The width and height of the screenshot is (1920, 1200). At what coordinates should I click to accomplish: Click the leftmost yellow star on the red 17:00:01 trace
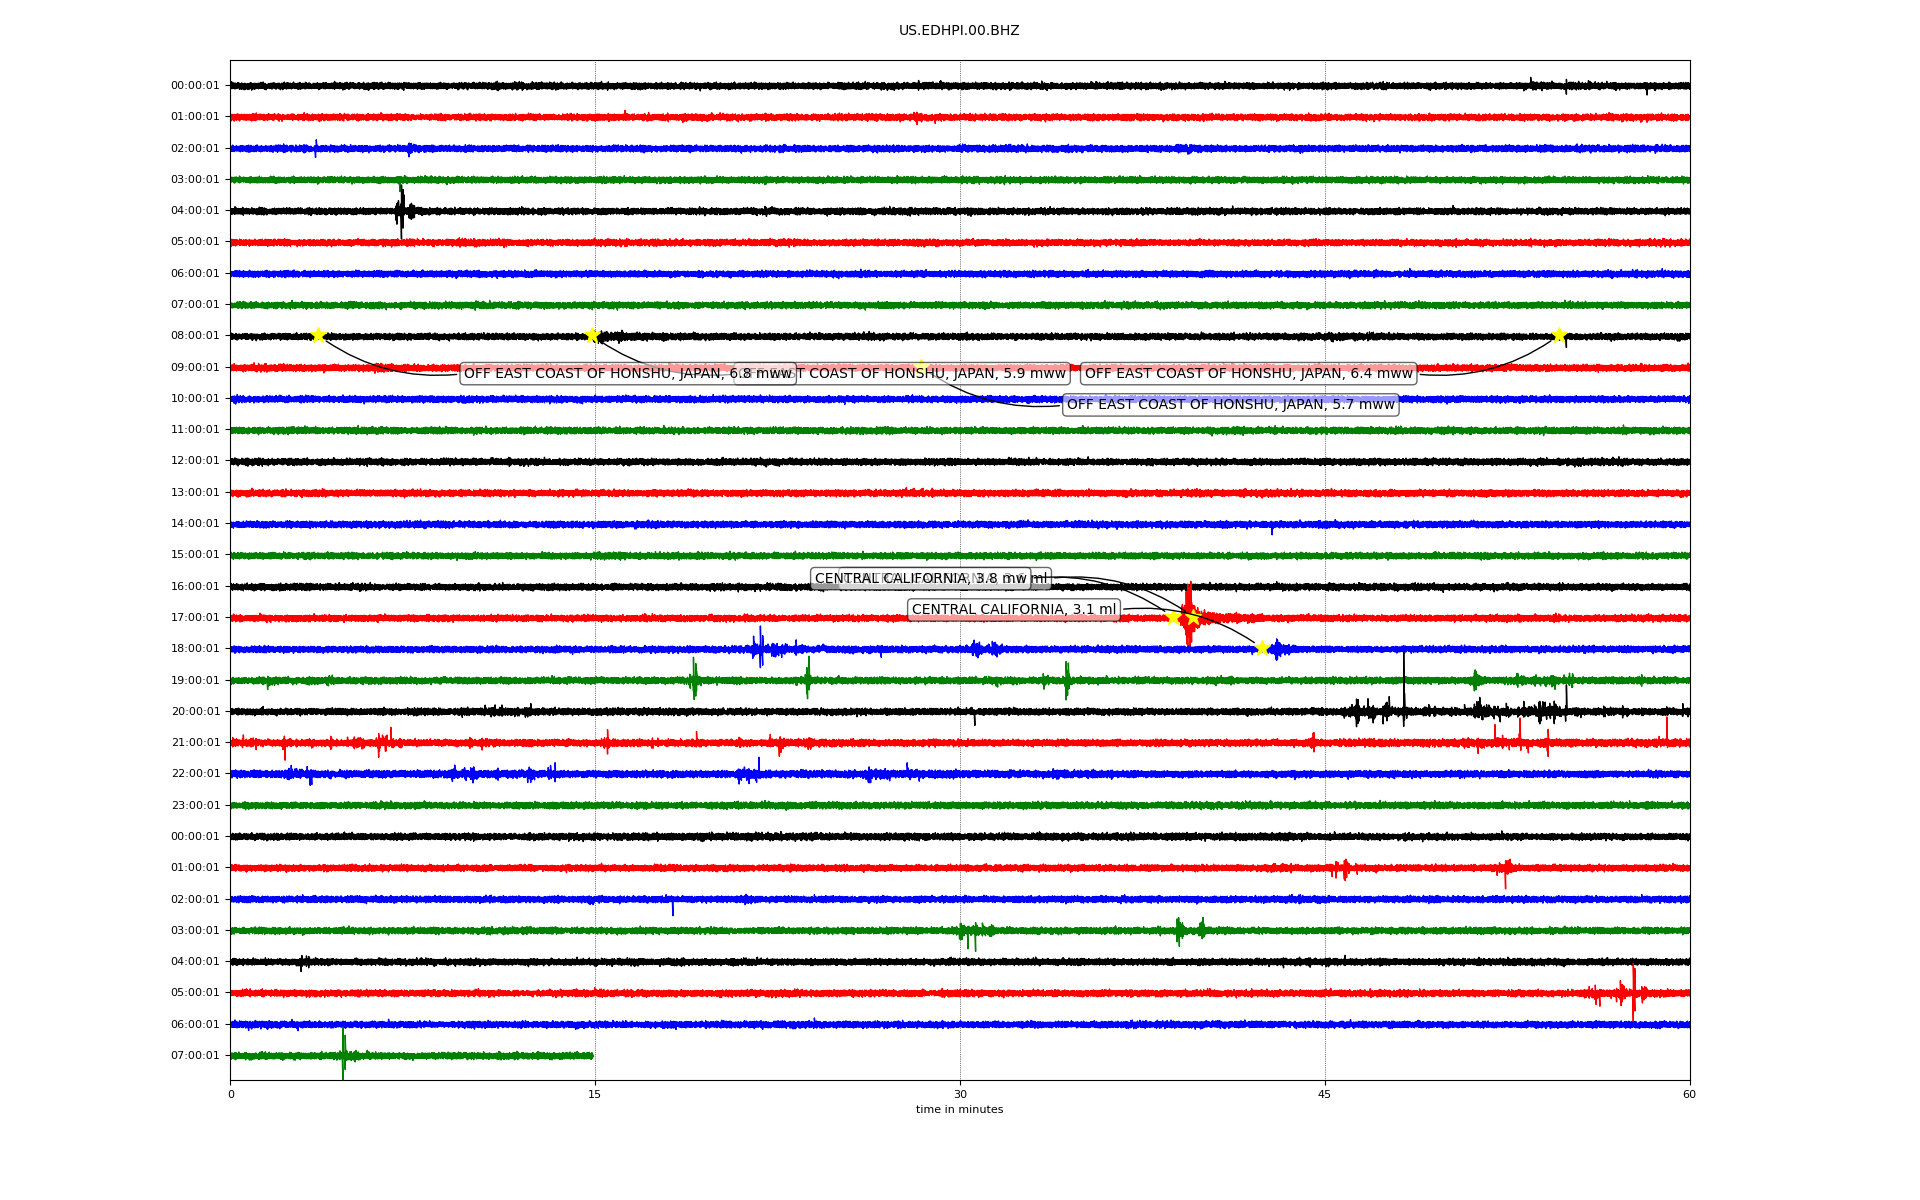(1174, 618)
